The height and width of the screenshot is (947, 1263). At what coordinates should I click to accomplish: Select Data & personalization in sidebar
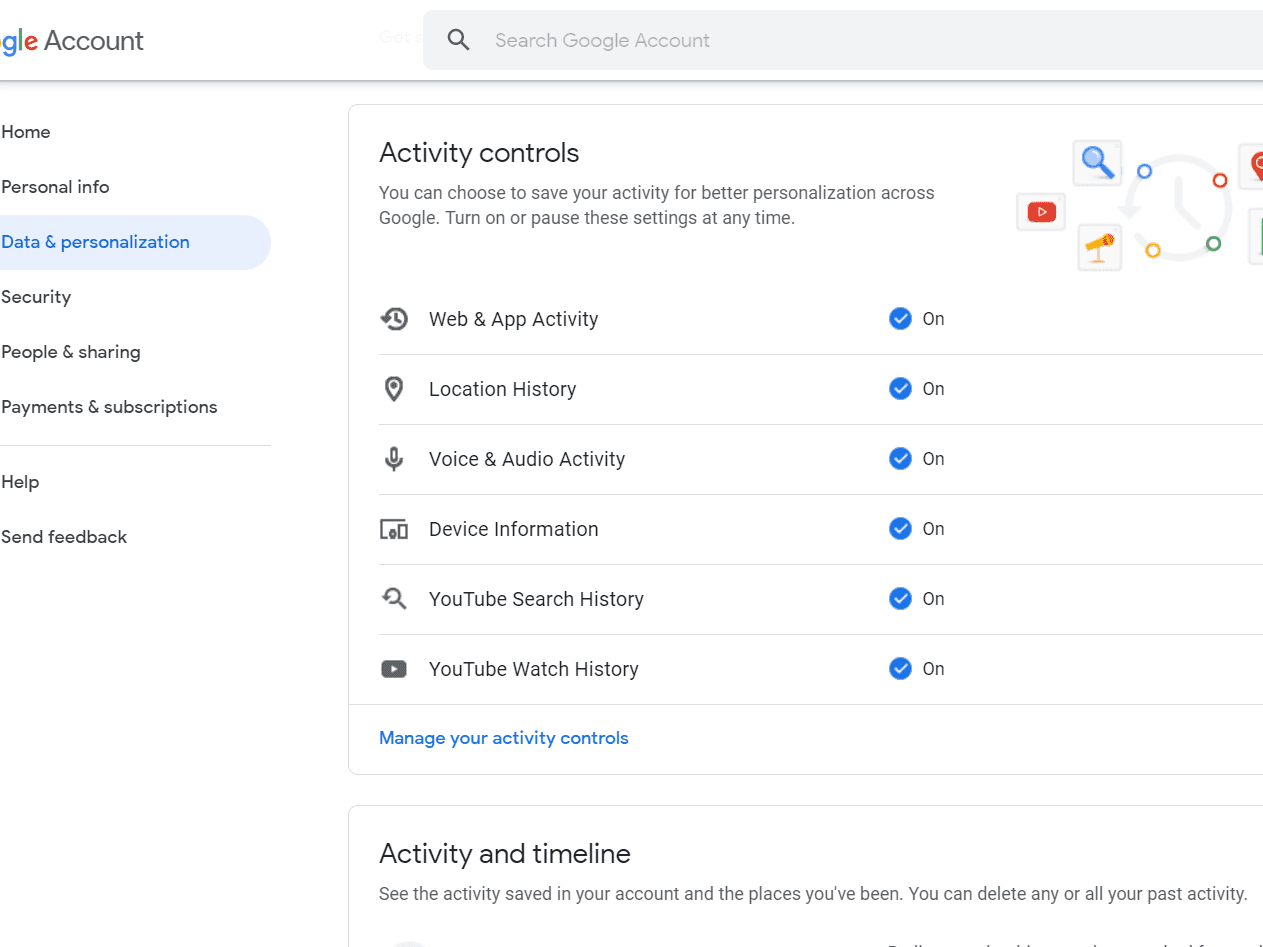tap(135, 242)
